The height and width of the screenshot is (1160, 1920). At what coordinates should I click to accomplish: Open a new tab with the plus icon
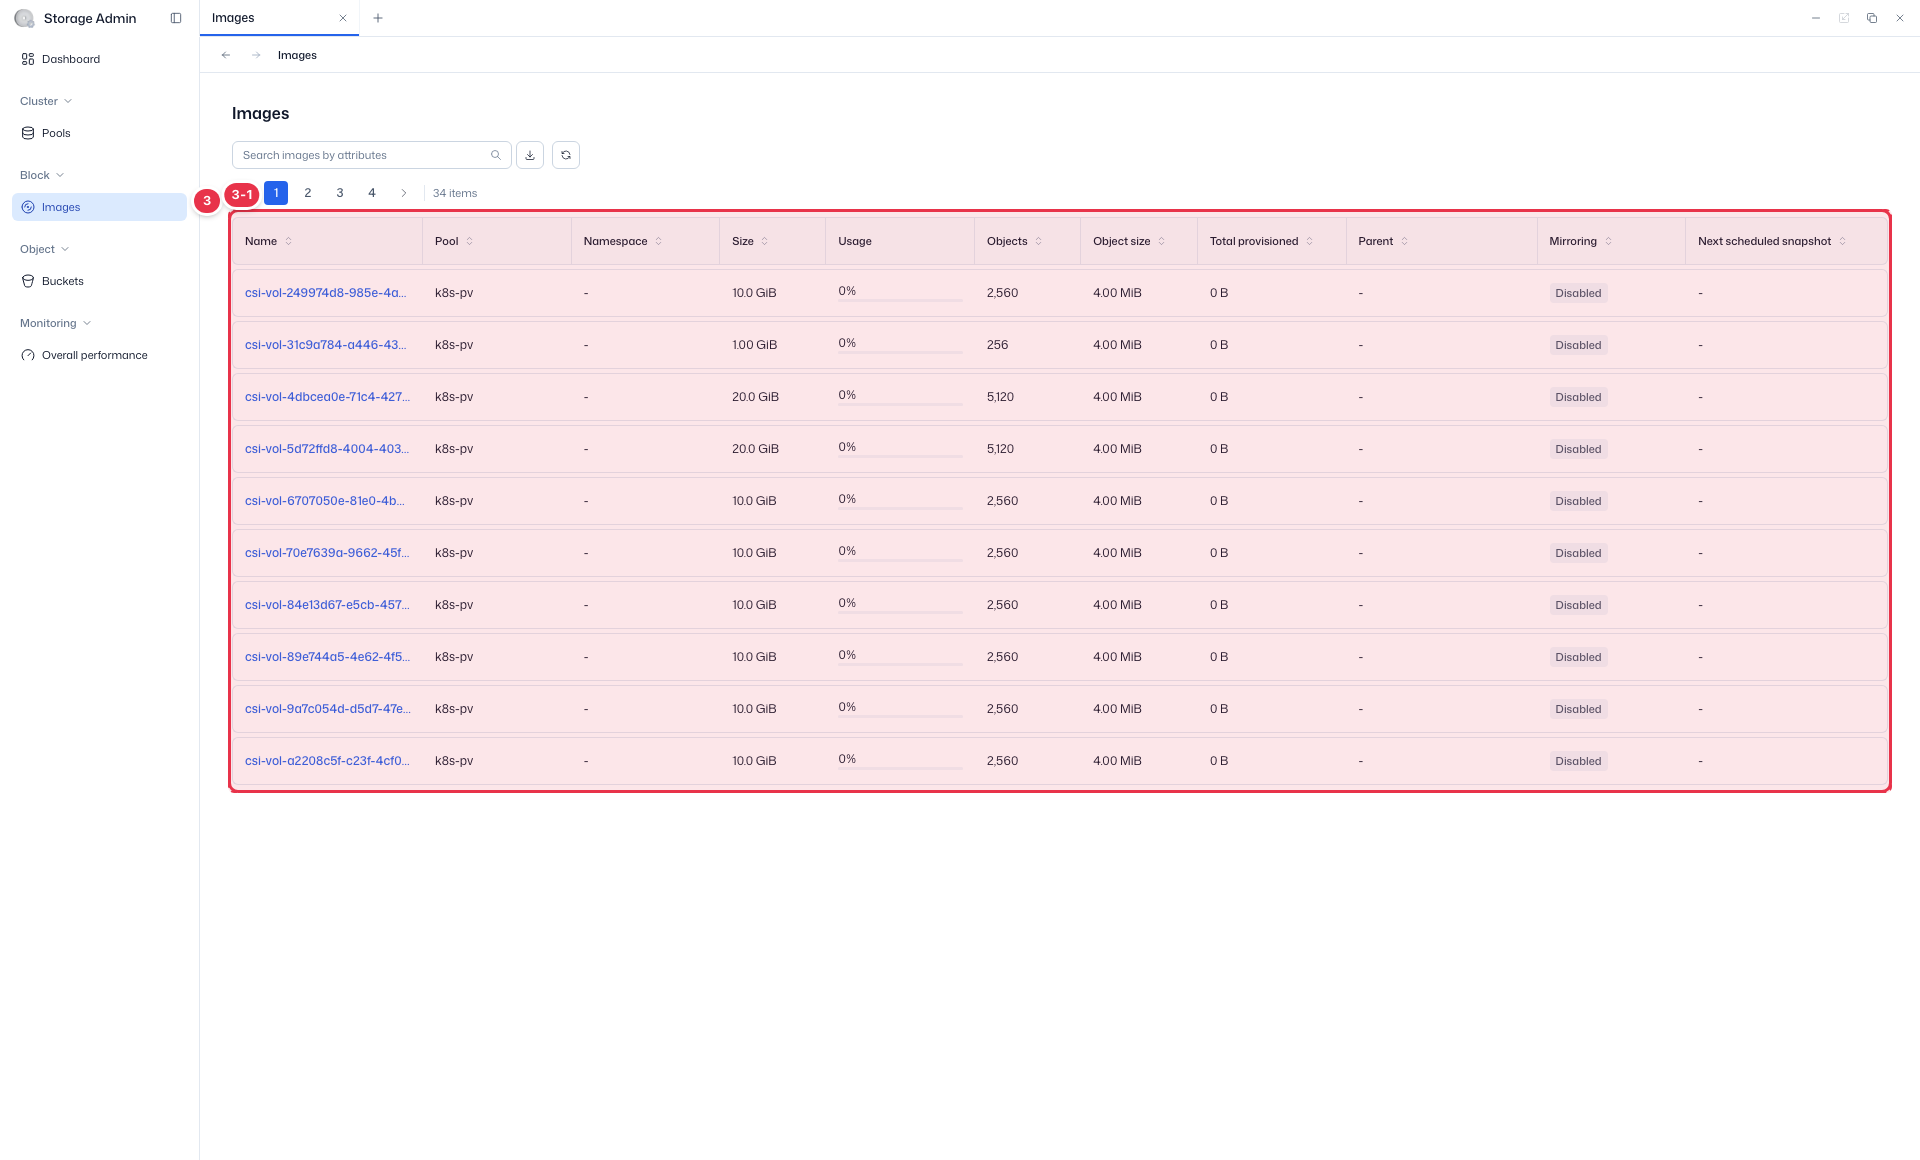pos(378,18)
